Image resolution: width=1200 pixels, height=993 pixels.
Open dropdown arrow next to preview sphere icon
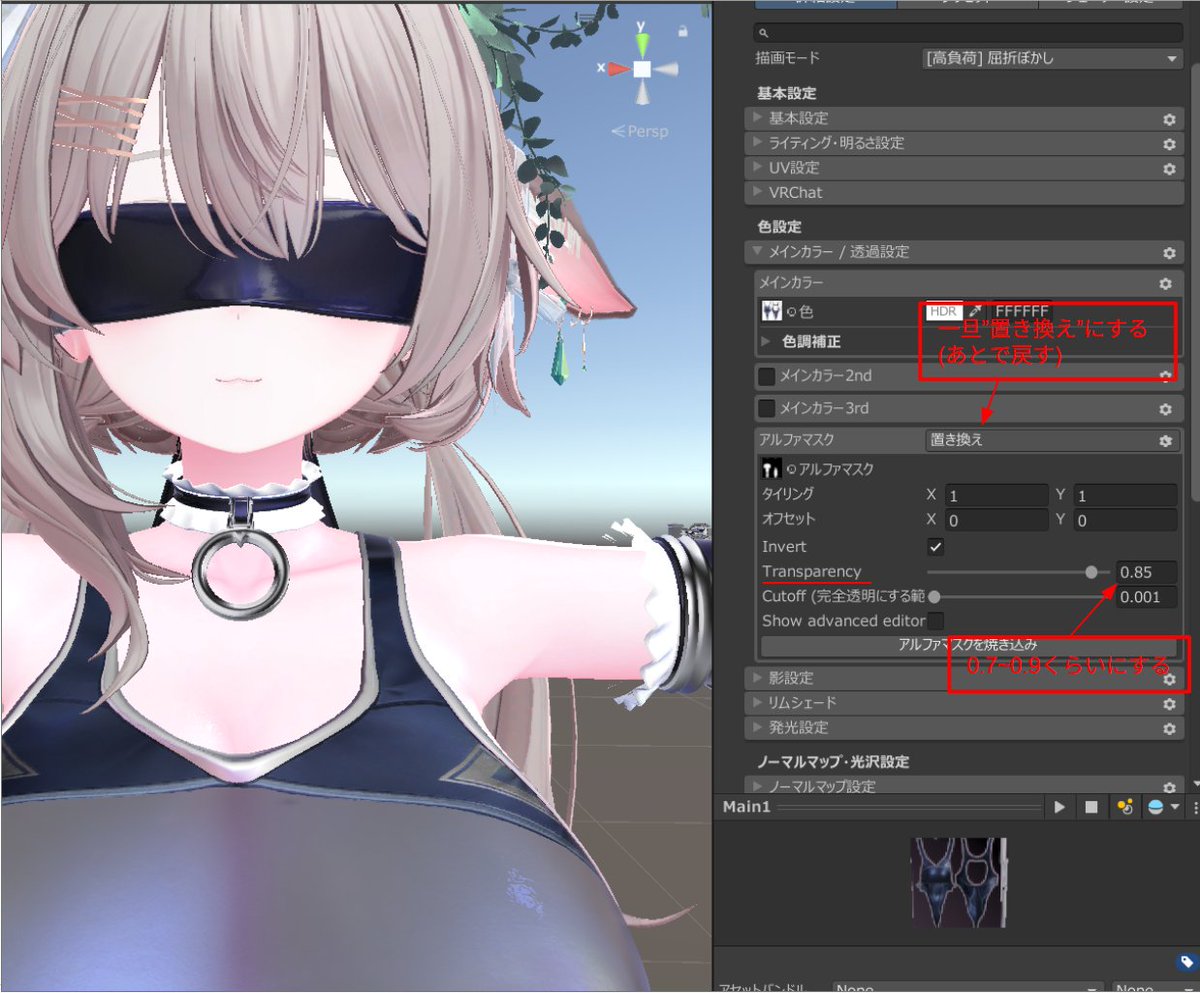[1175, 807]
